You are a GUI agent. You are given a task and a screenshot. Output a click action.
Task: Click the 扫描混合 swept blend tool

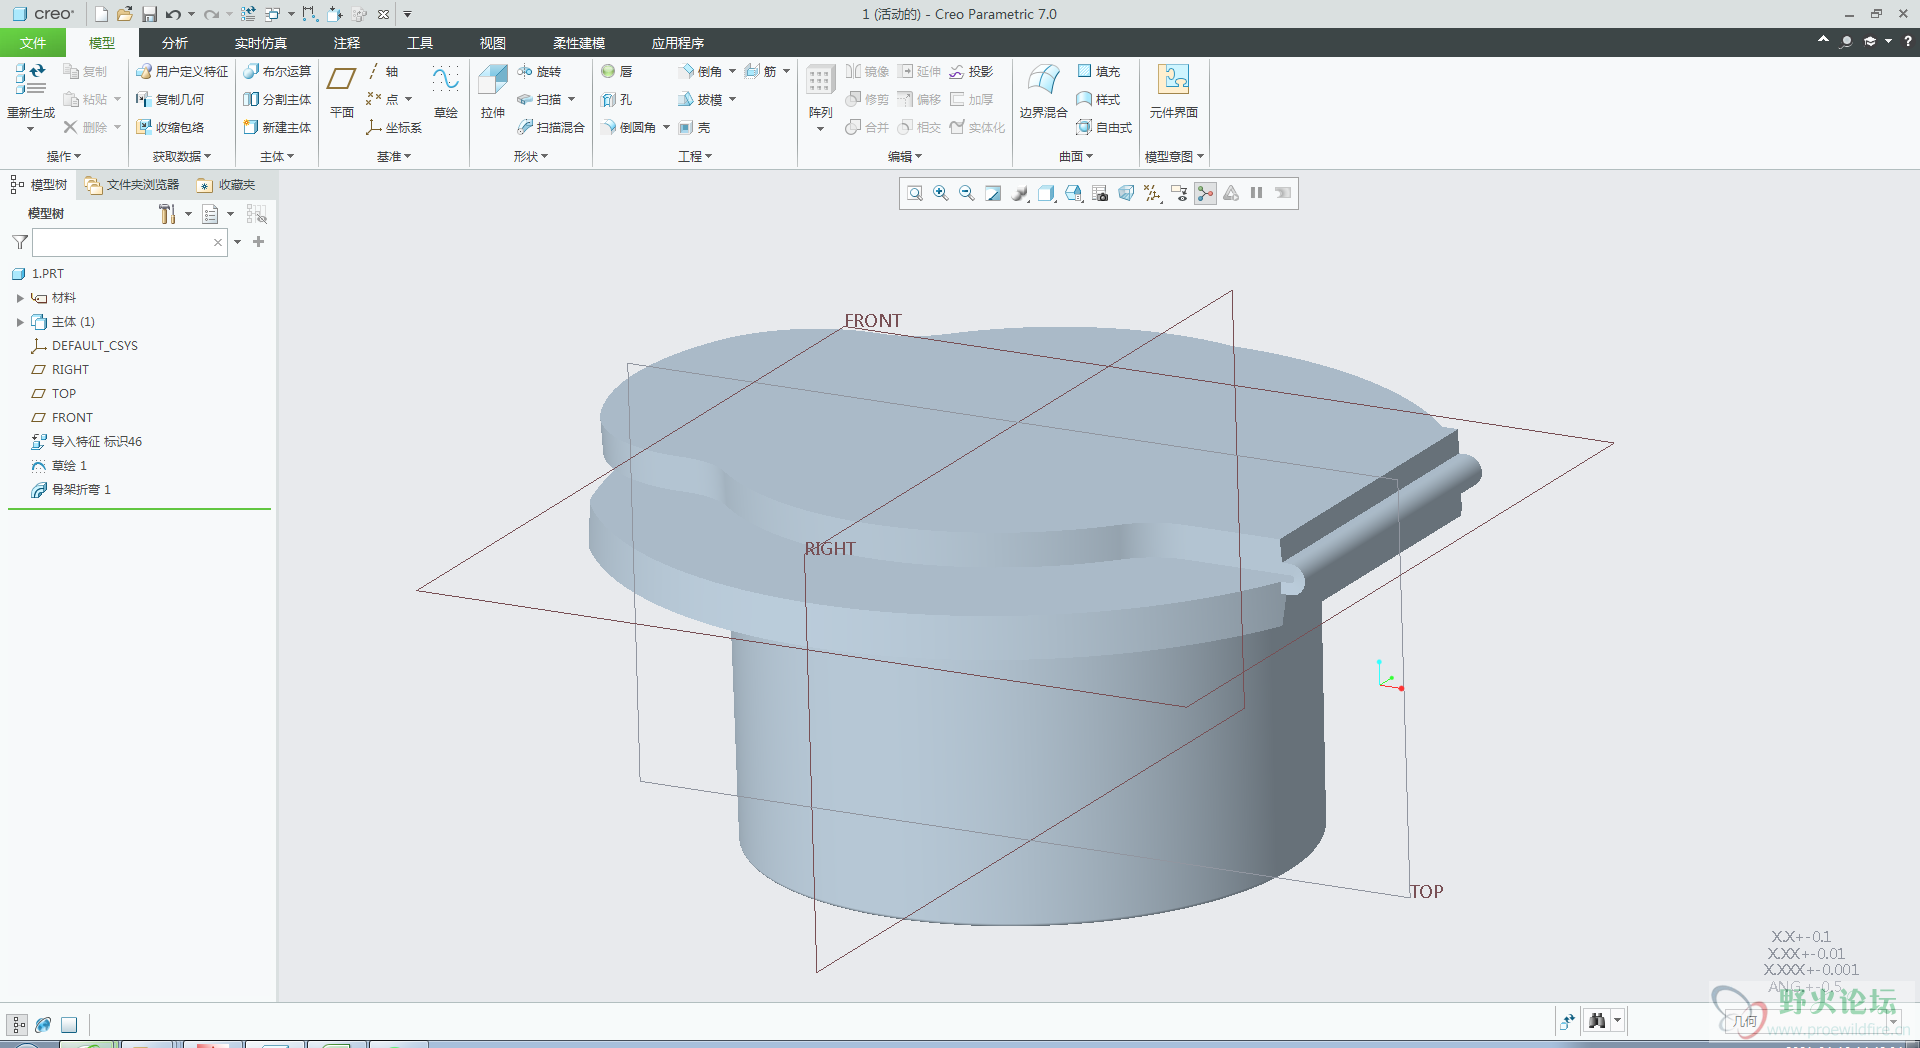(x=551, y=127)
